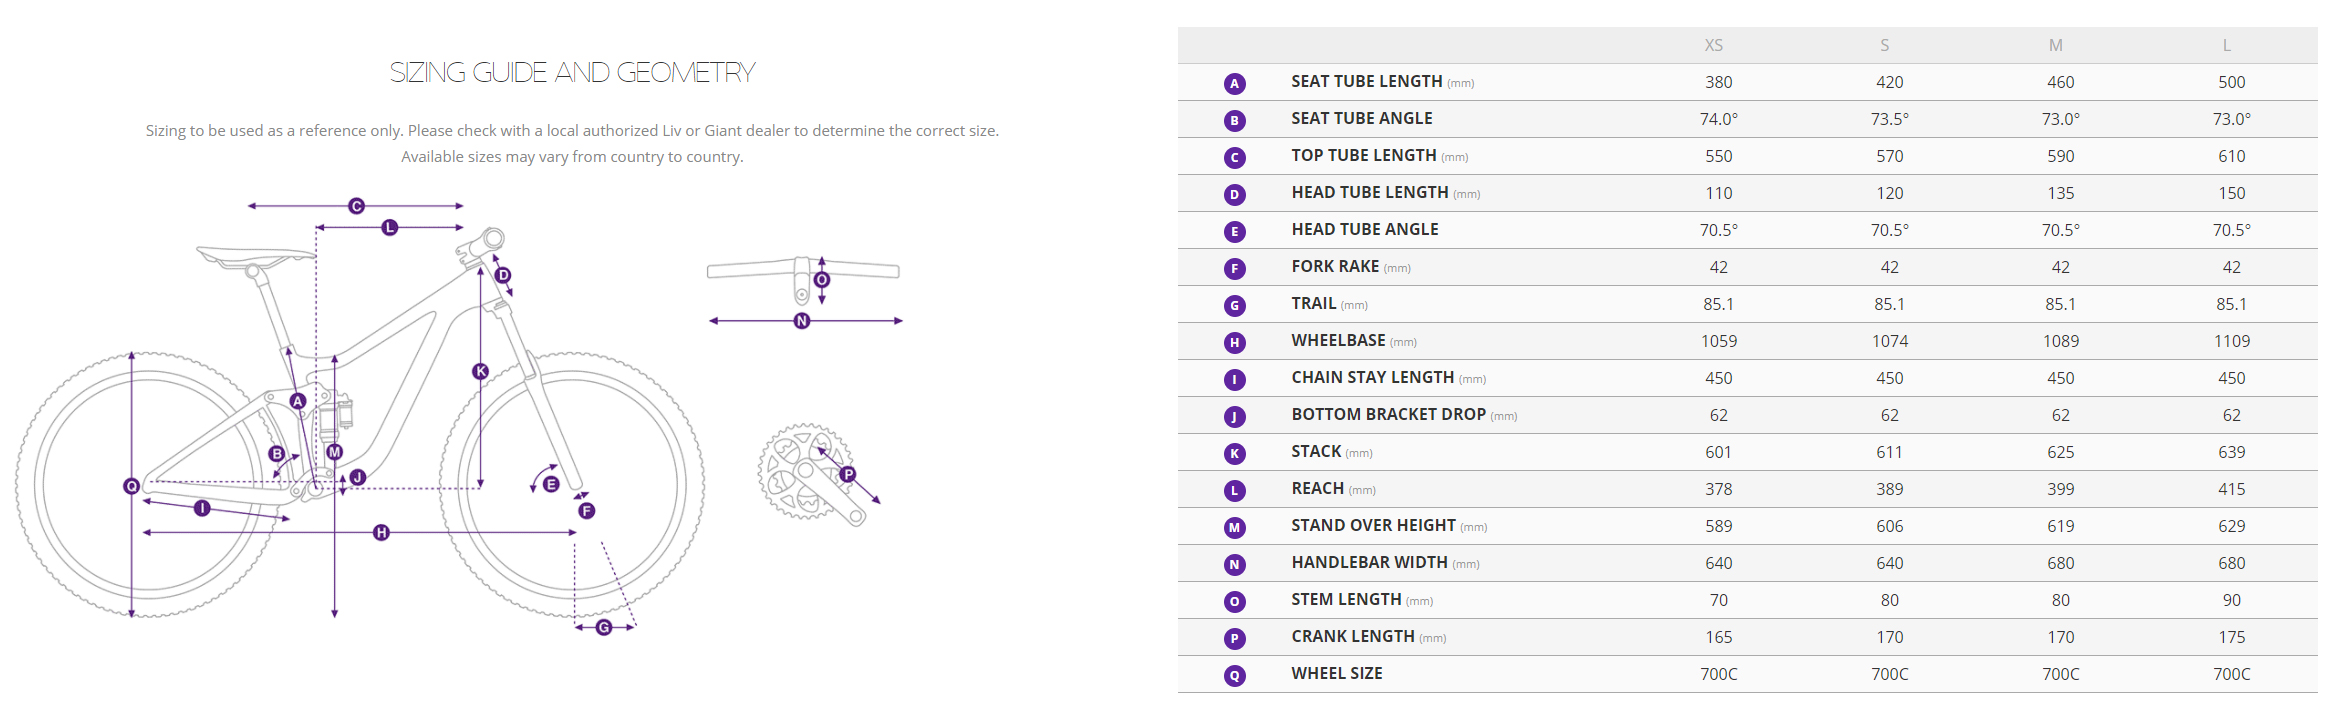Image resolution: width=2332 pixels, height=705 pixels.
Task: Click the purple Q icon beside Wheel Size
Action: tap(1234, 675)
